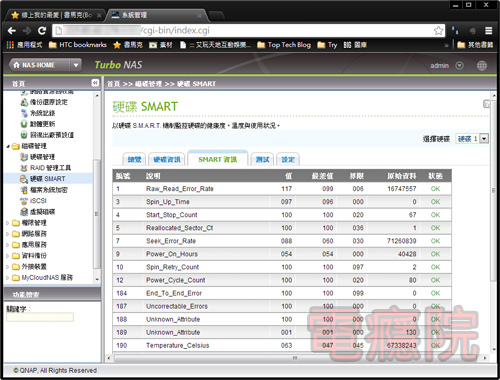Open RAID 管理工具 in the sidebar
This screenshot has height=380, width=500.
pyautogui.click(x=50, y=168)
